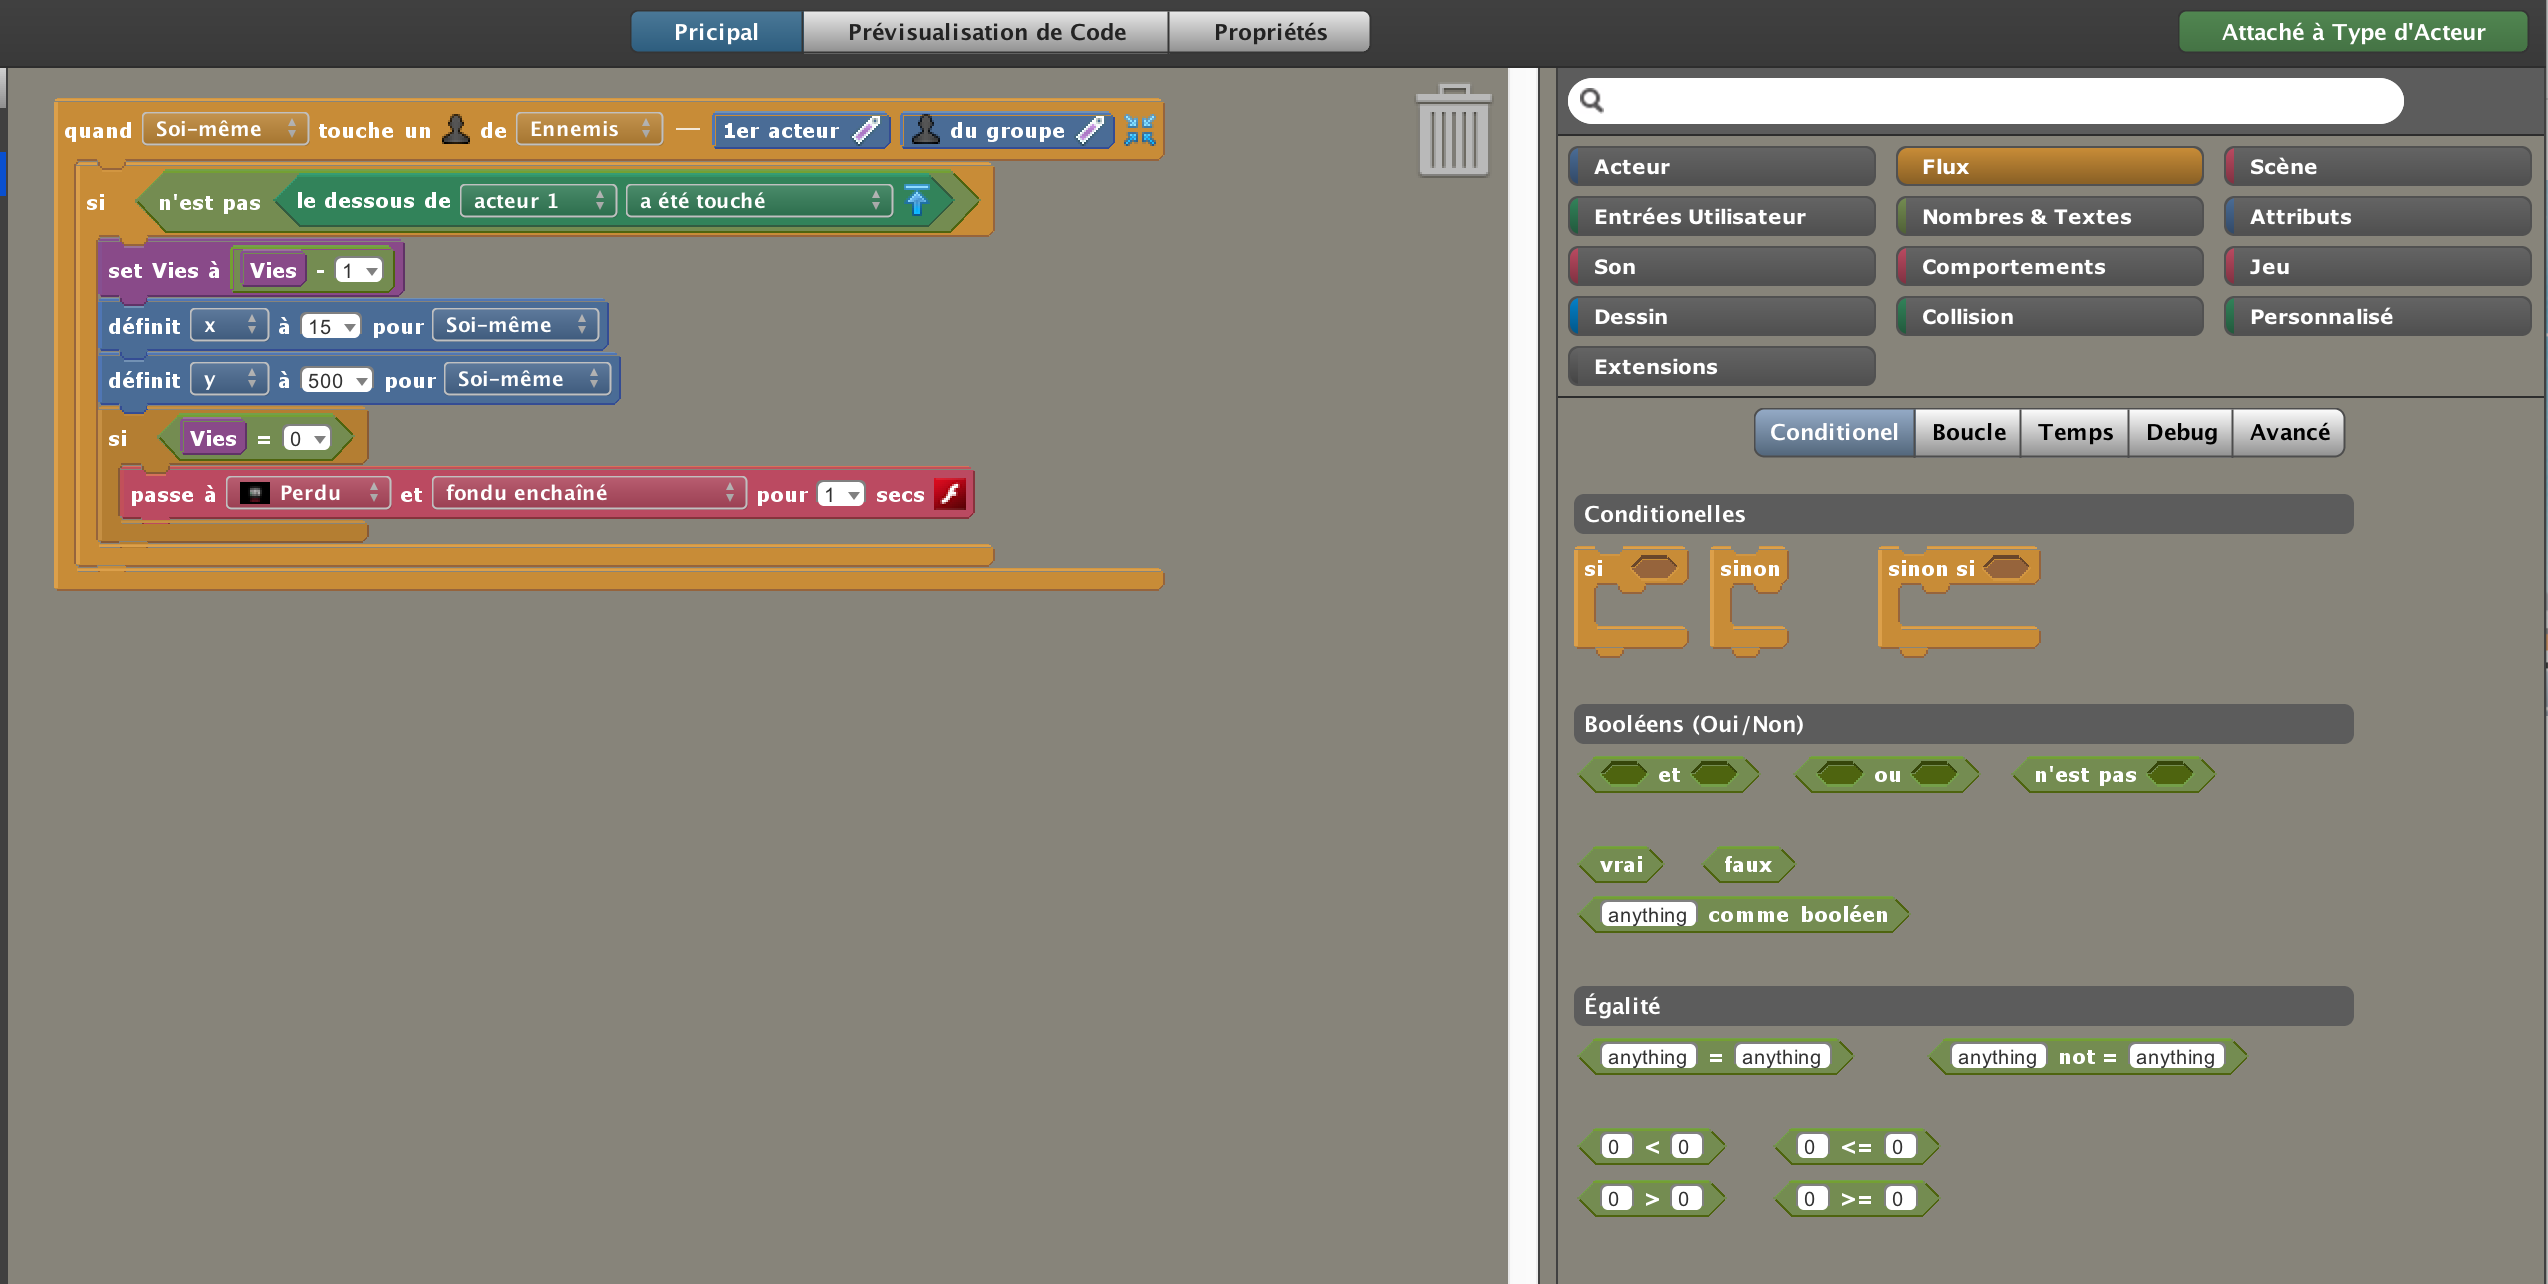
Task: Select the '0 >= 0' comparison block
Action: 1857,1198
